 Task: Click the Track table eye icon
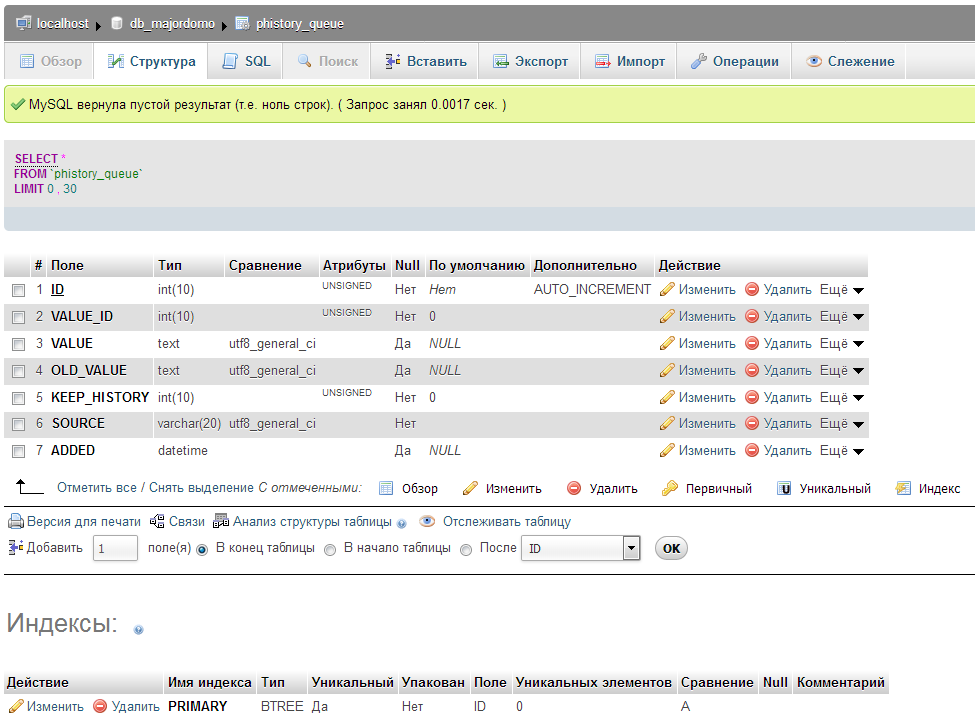[x=427, y=522]
